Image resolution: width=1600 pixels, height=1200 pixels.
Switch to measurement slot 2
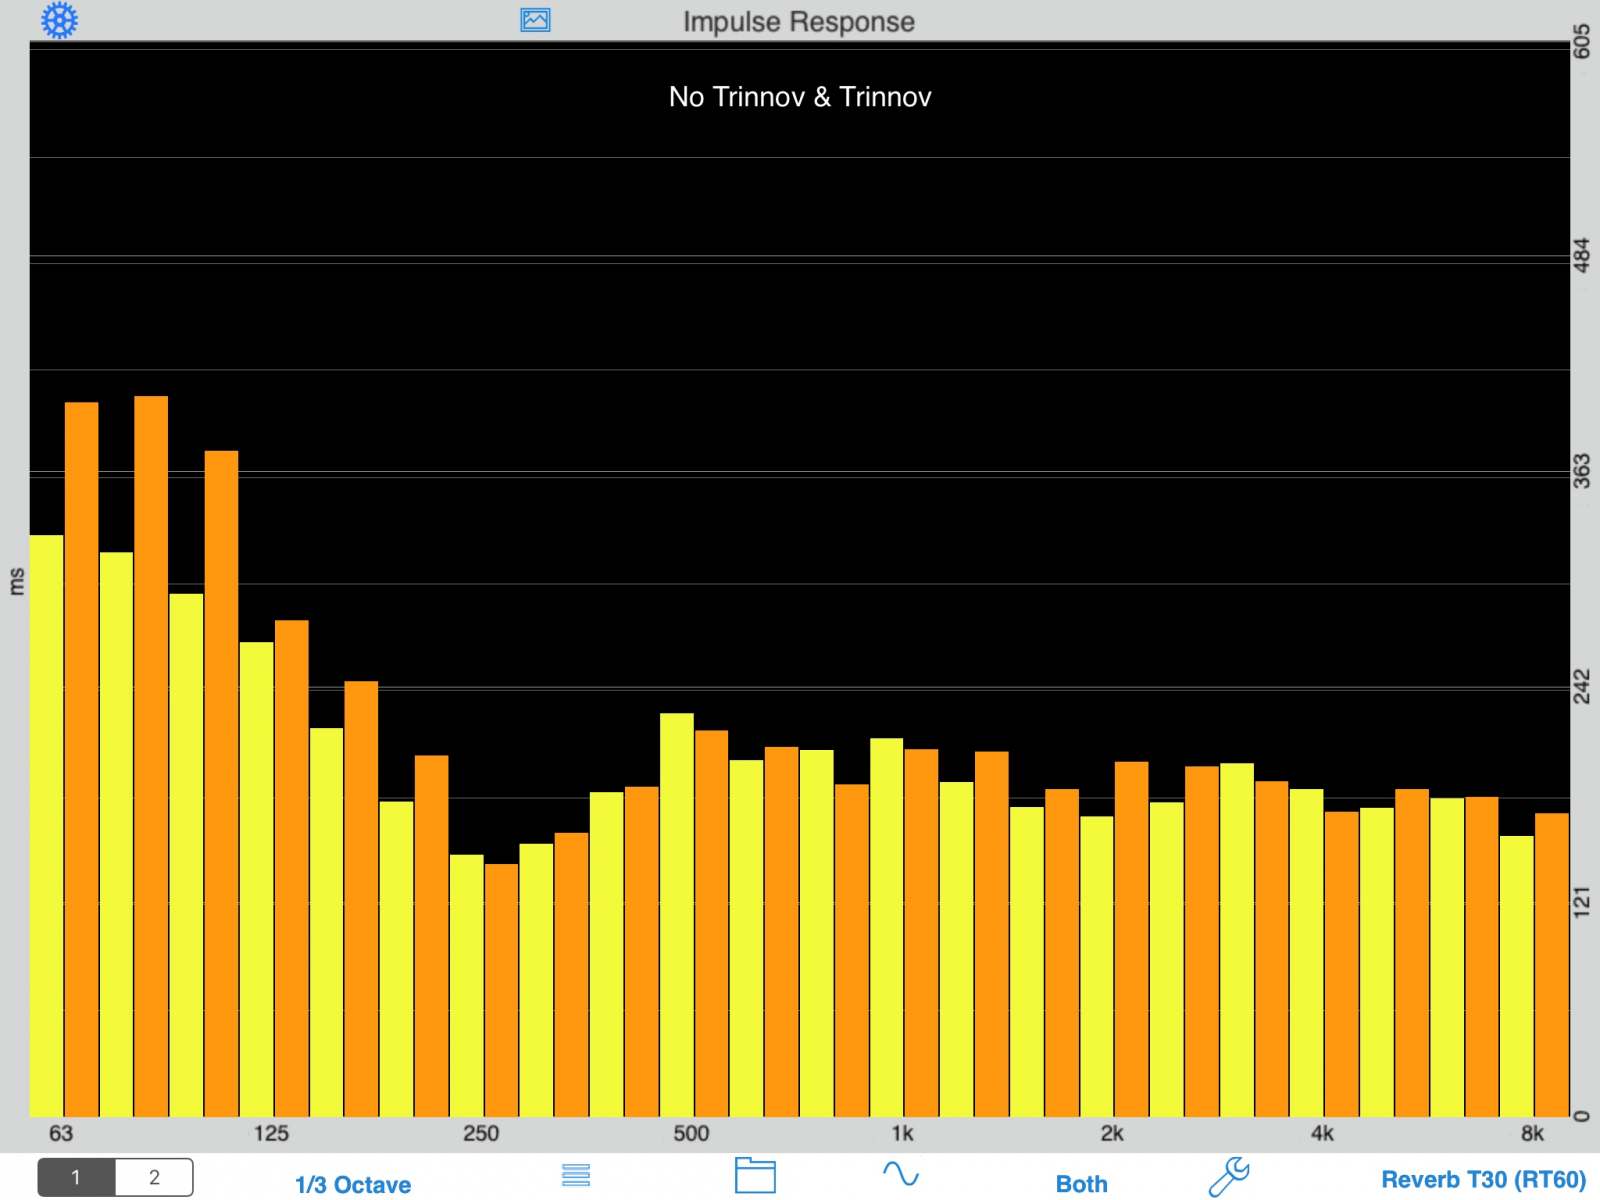click(x=154, y=1177)
